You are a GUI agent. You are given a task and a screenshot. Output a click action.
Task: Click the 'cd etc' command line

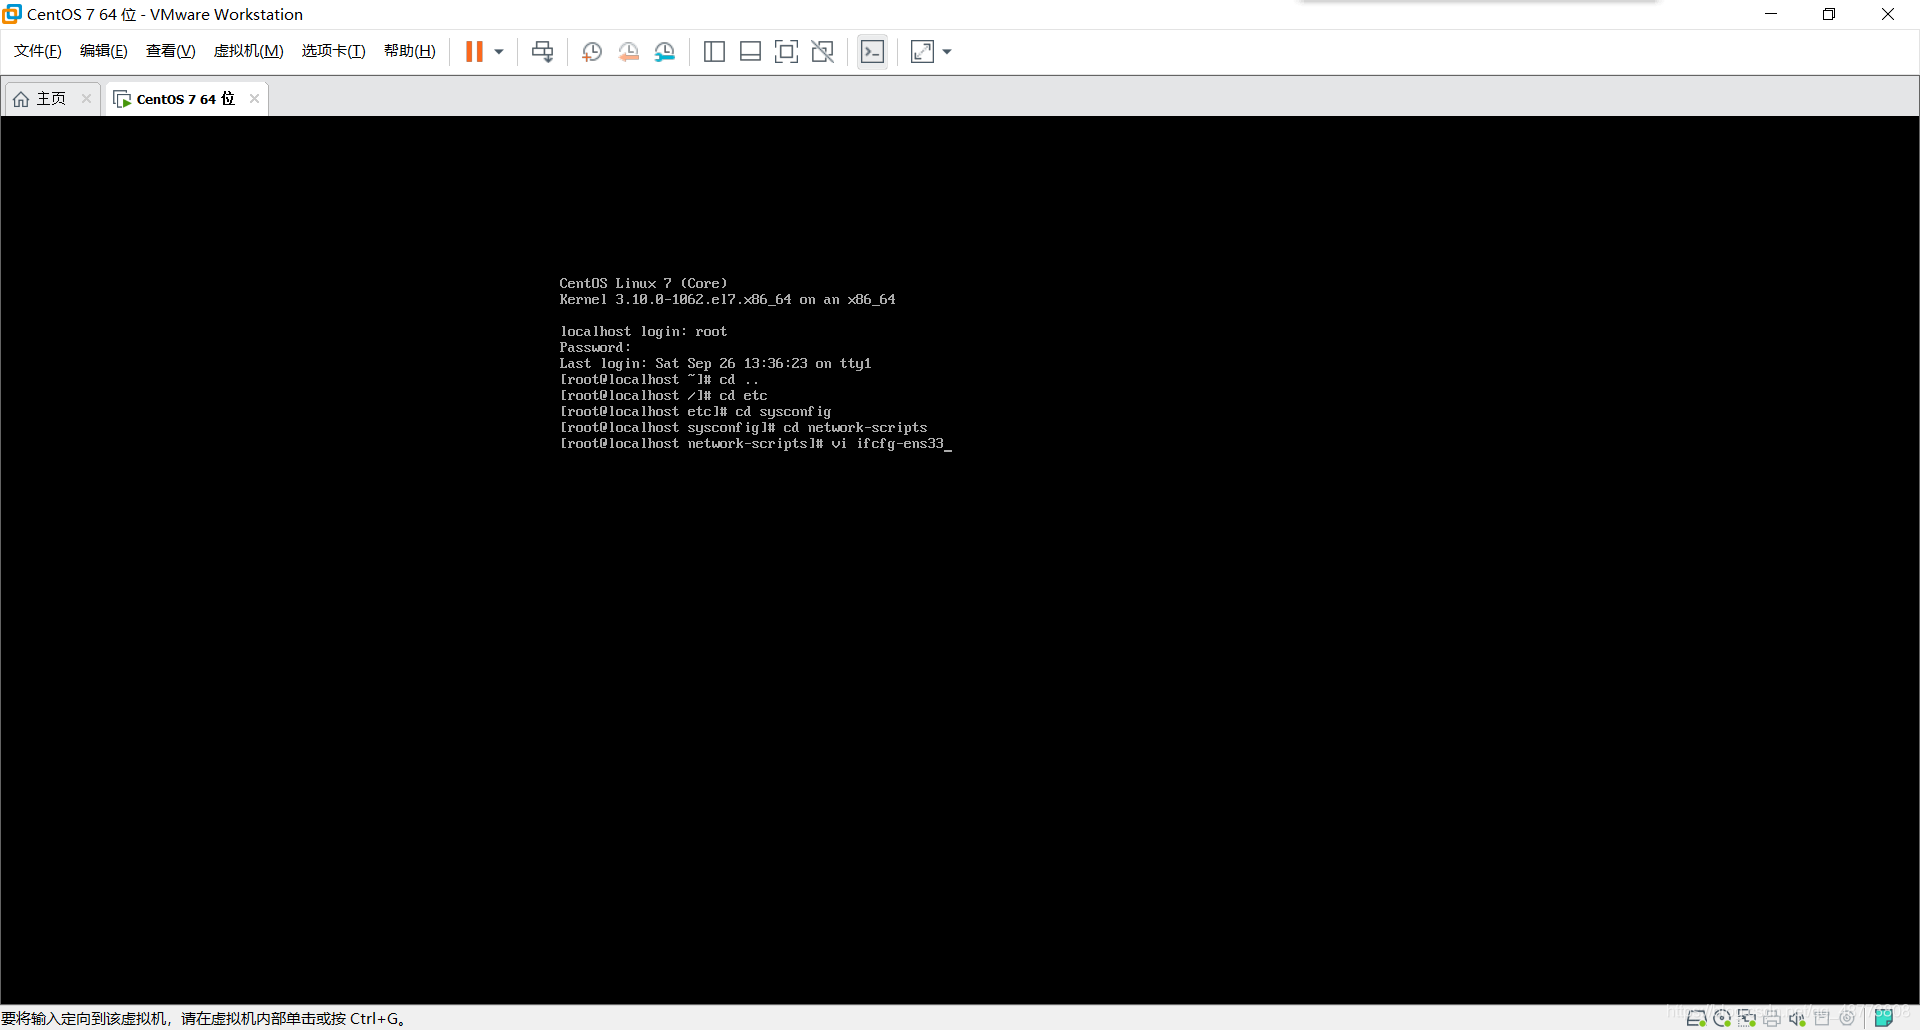664,396
